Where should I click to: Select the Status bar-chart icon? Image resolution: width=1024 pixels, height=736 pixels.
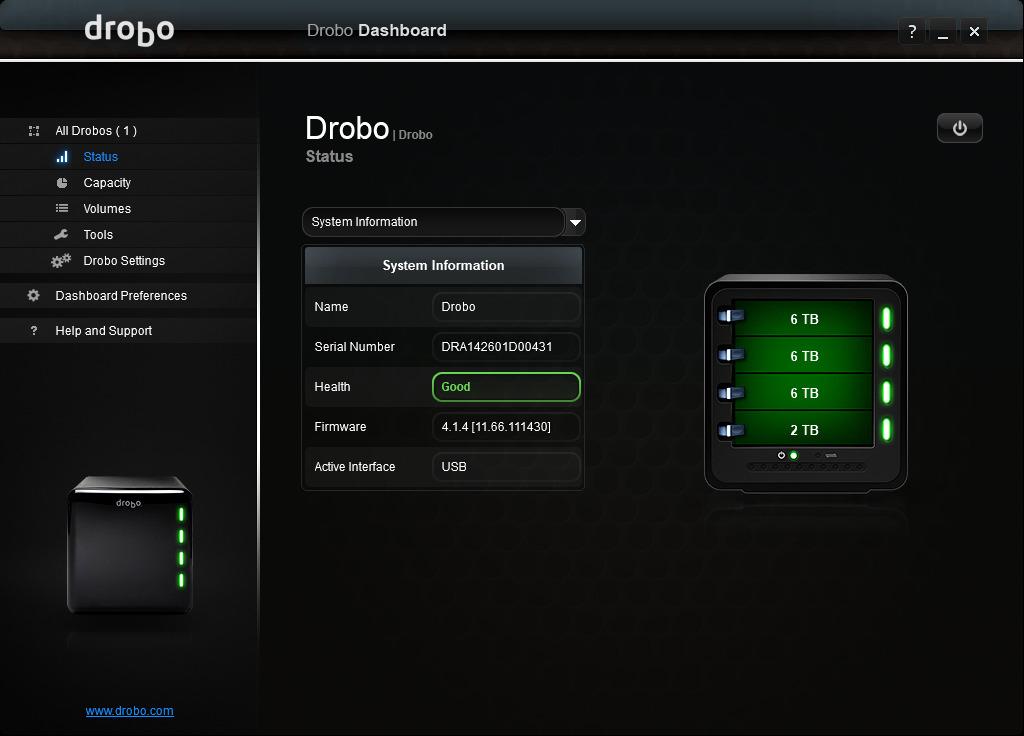[61, 156]
